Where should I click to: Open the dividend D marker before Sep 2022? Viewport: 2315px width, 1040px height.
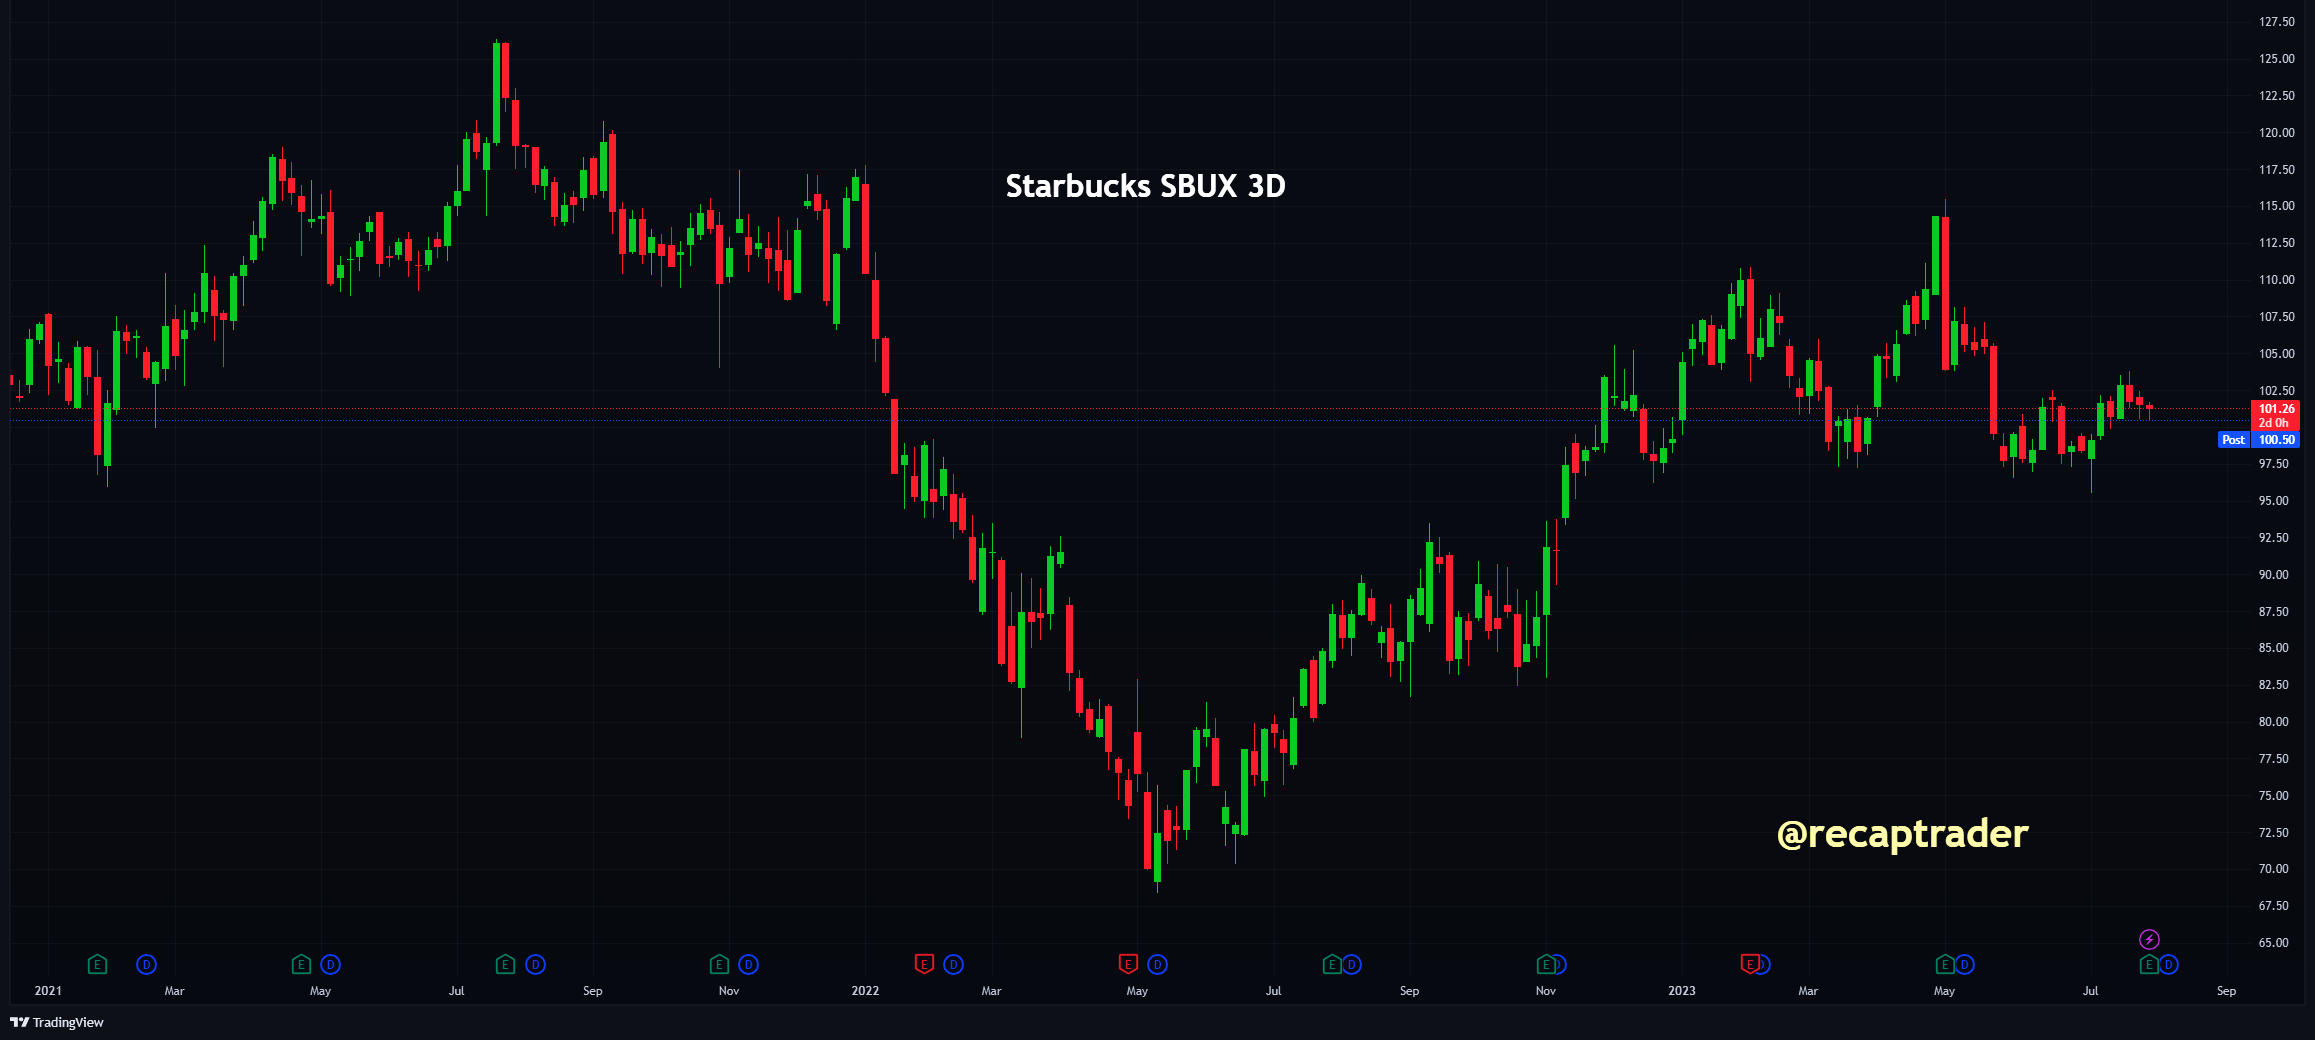[1352, 964]
